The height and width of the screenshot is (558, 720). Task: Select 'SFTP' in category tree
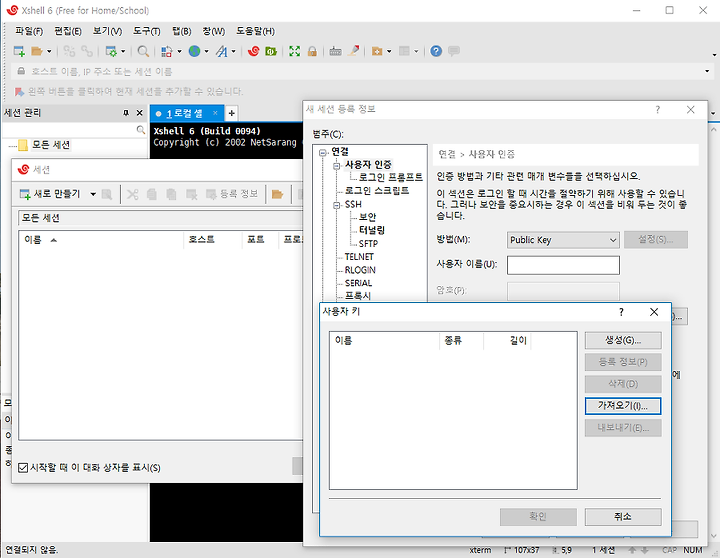pyautogui.click(x=368, y=243)
